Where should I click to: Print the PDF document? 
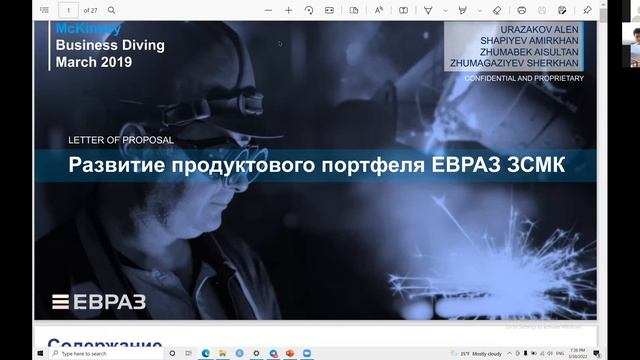pyautogui.click(x=521, y=10)
